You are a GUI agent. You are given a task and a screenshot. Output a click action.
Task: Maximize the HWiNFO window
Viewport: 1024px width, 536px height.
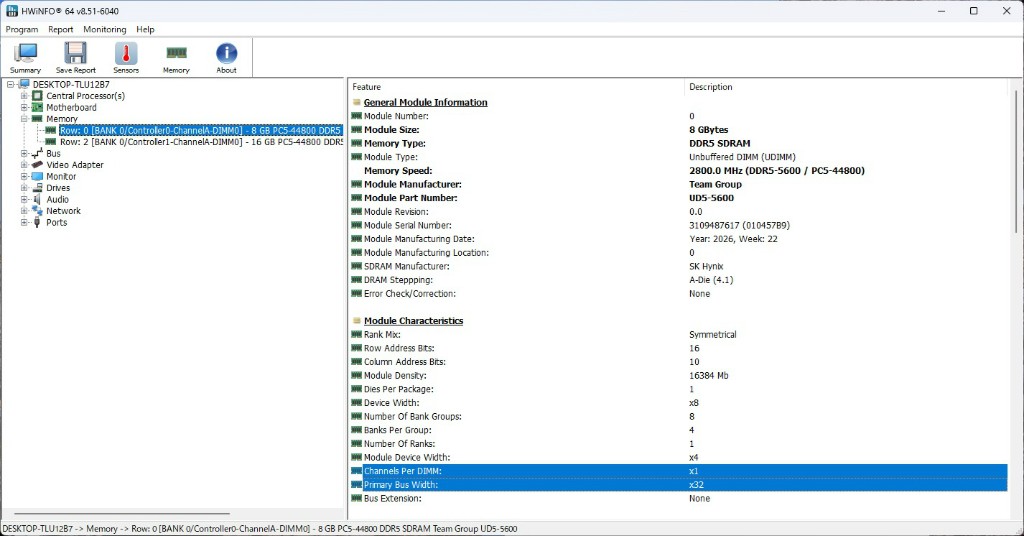click(x=974, y=11)
